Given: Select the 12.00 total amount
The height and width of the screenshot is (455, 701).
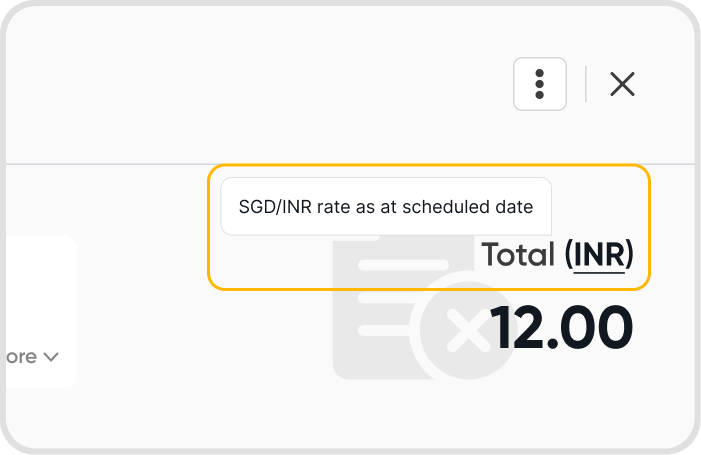Looking at the screenshot, I should point(561,327).
